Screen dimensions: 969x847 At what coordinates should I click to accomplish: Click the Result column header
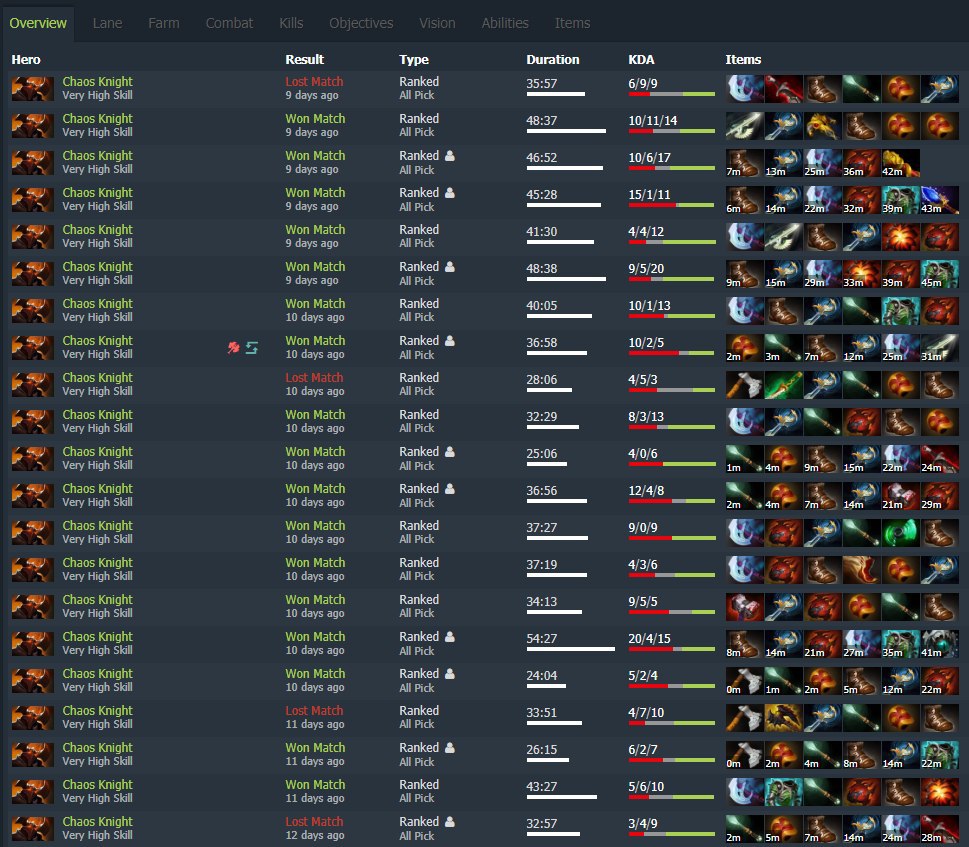point(305,59)
